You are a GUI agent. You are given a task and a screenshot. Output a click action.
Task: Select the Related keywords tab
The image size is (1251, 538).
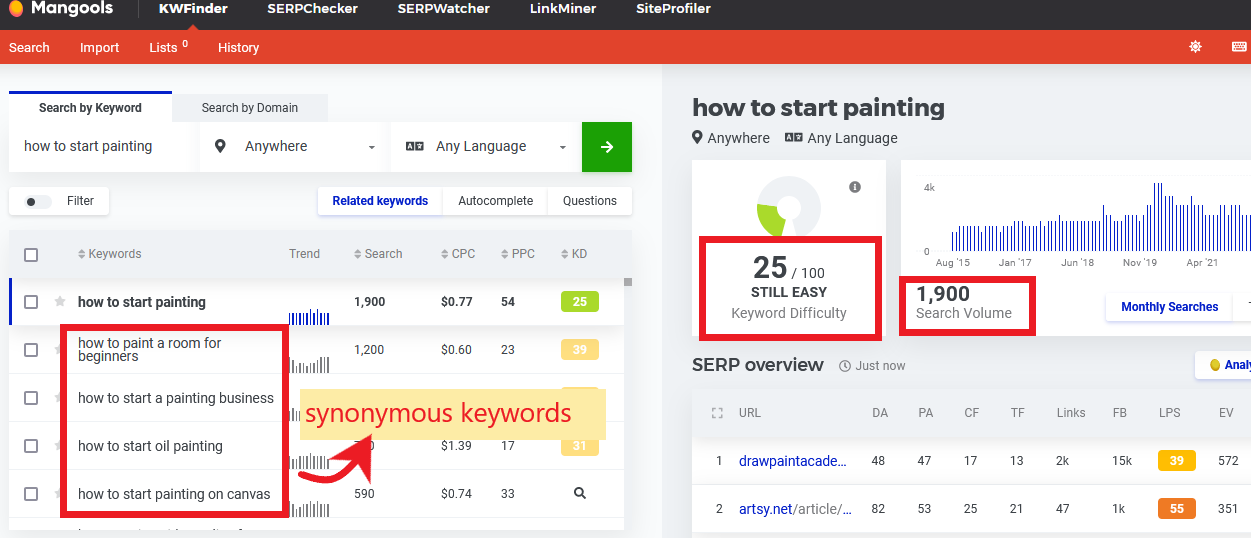[380, 201]
